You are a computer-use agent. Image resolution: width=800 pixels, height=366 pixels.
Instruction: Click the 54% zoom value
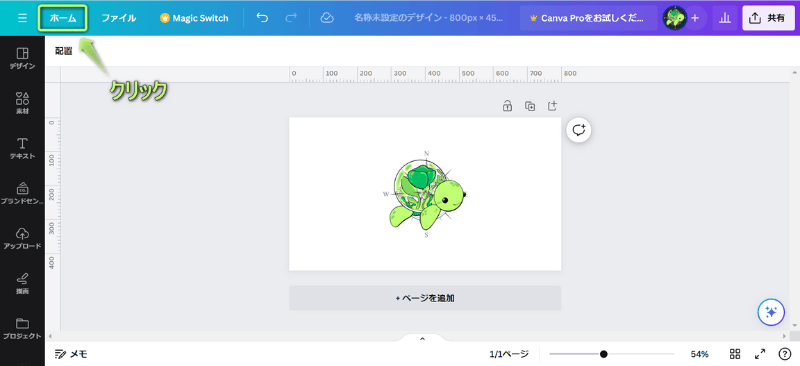pyautogui.click(x=699, y=354)
